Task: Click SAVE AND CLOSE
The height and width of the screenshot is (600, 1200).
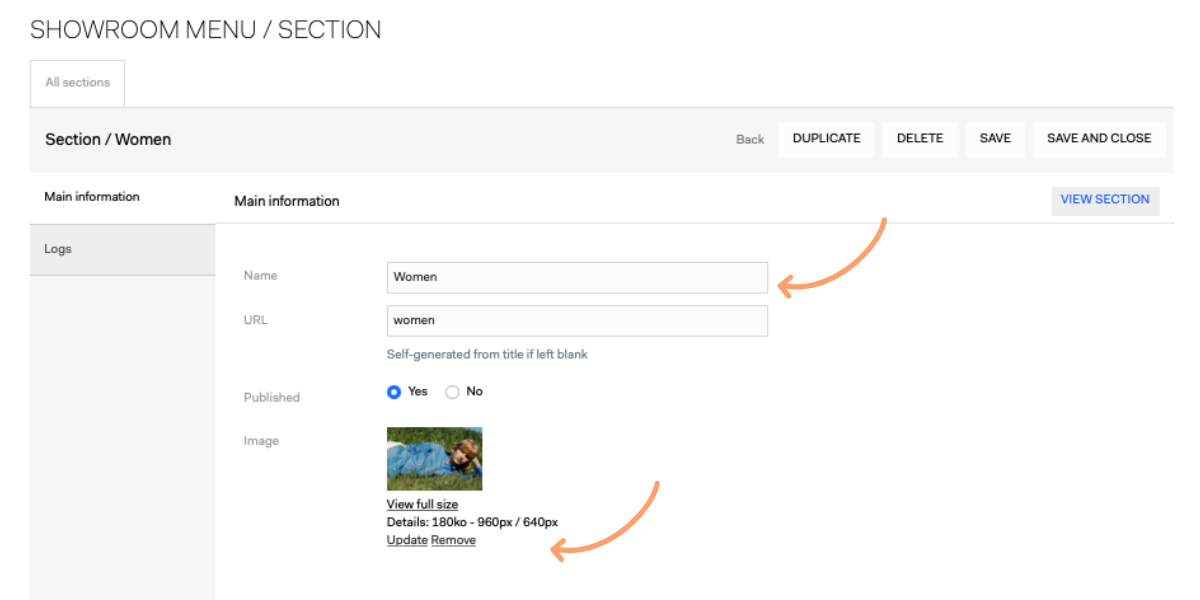Action: pos(1099,139)
